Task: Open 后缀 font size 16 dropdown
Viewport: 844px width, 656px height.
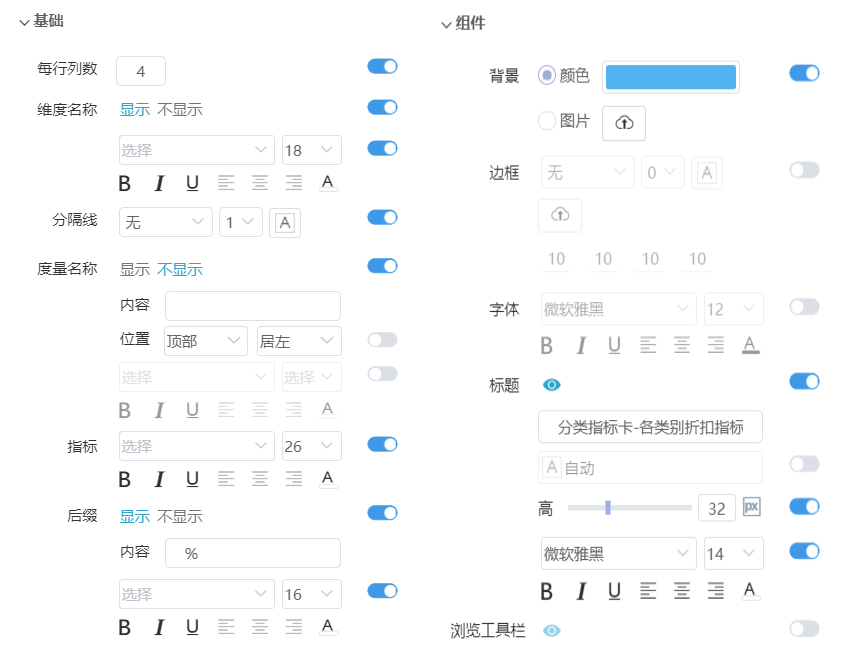Action: [312, 594]
